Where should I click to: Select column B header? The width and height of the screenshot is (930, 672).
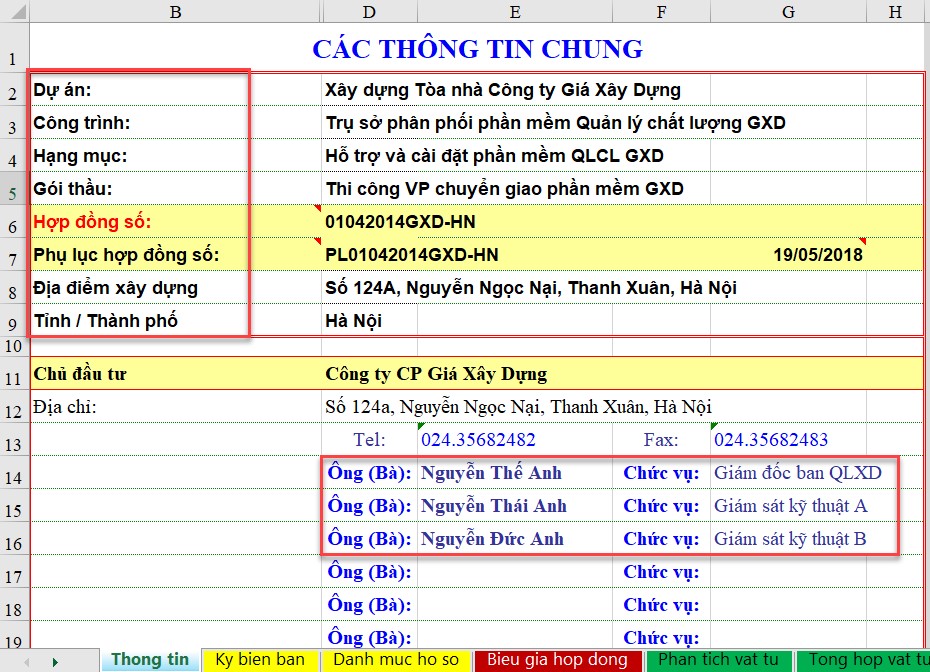[x=175, y=11]
